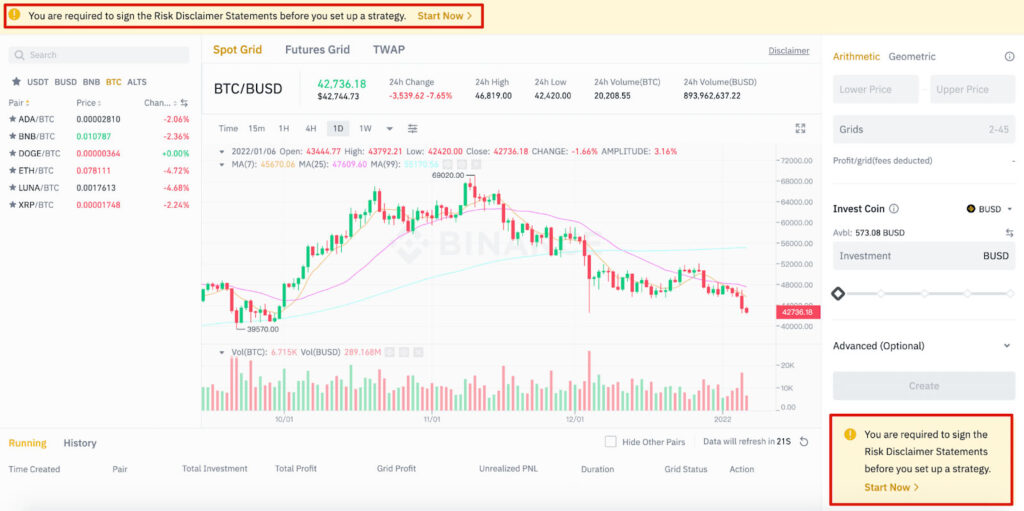The image size is (1024, 511).
Task: Click the last stop on investment slider
Action: (x=1010, y=294)
